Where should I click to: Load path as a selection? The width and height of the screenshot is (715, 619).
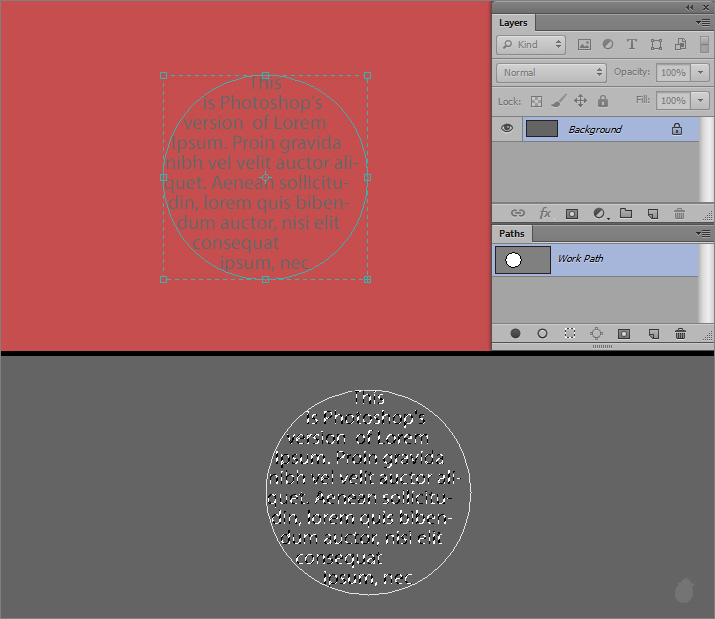coord(569,333)
